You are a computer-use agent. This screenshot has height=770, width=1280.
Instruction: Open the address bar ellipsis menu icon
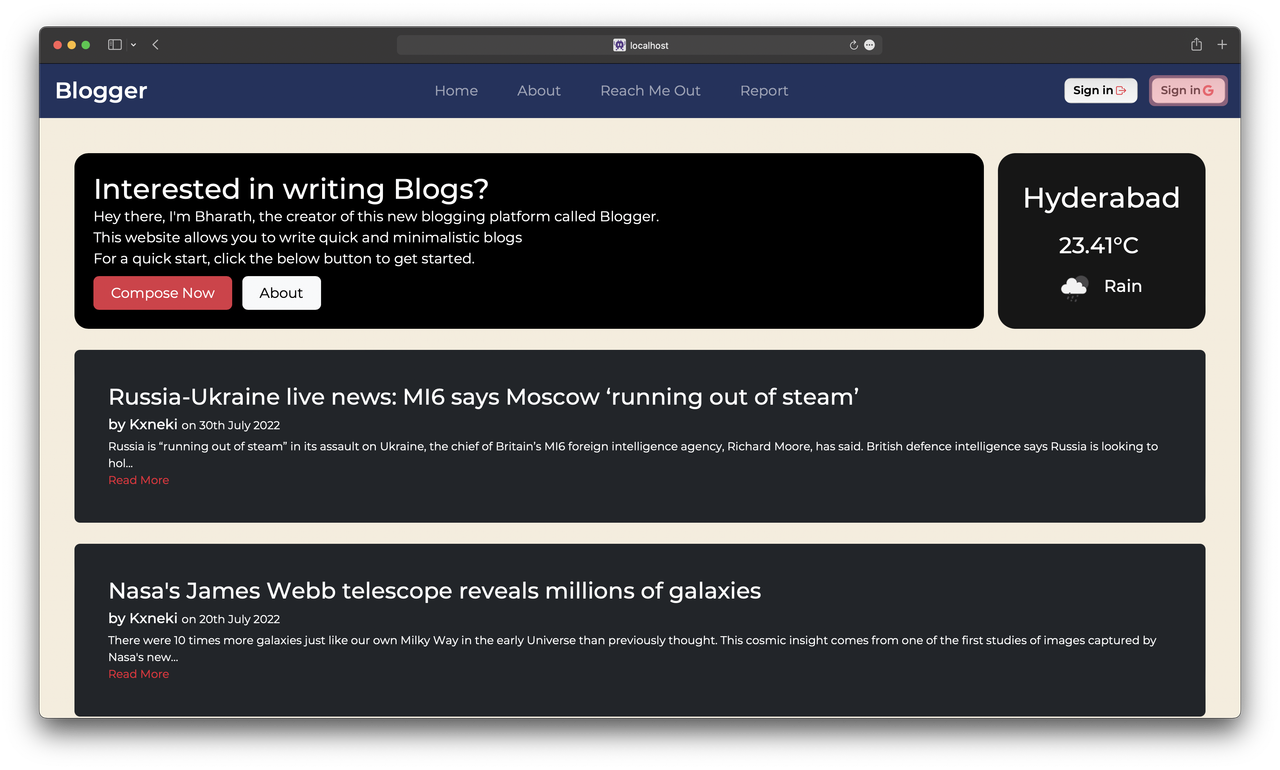869,45
